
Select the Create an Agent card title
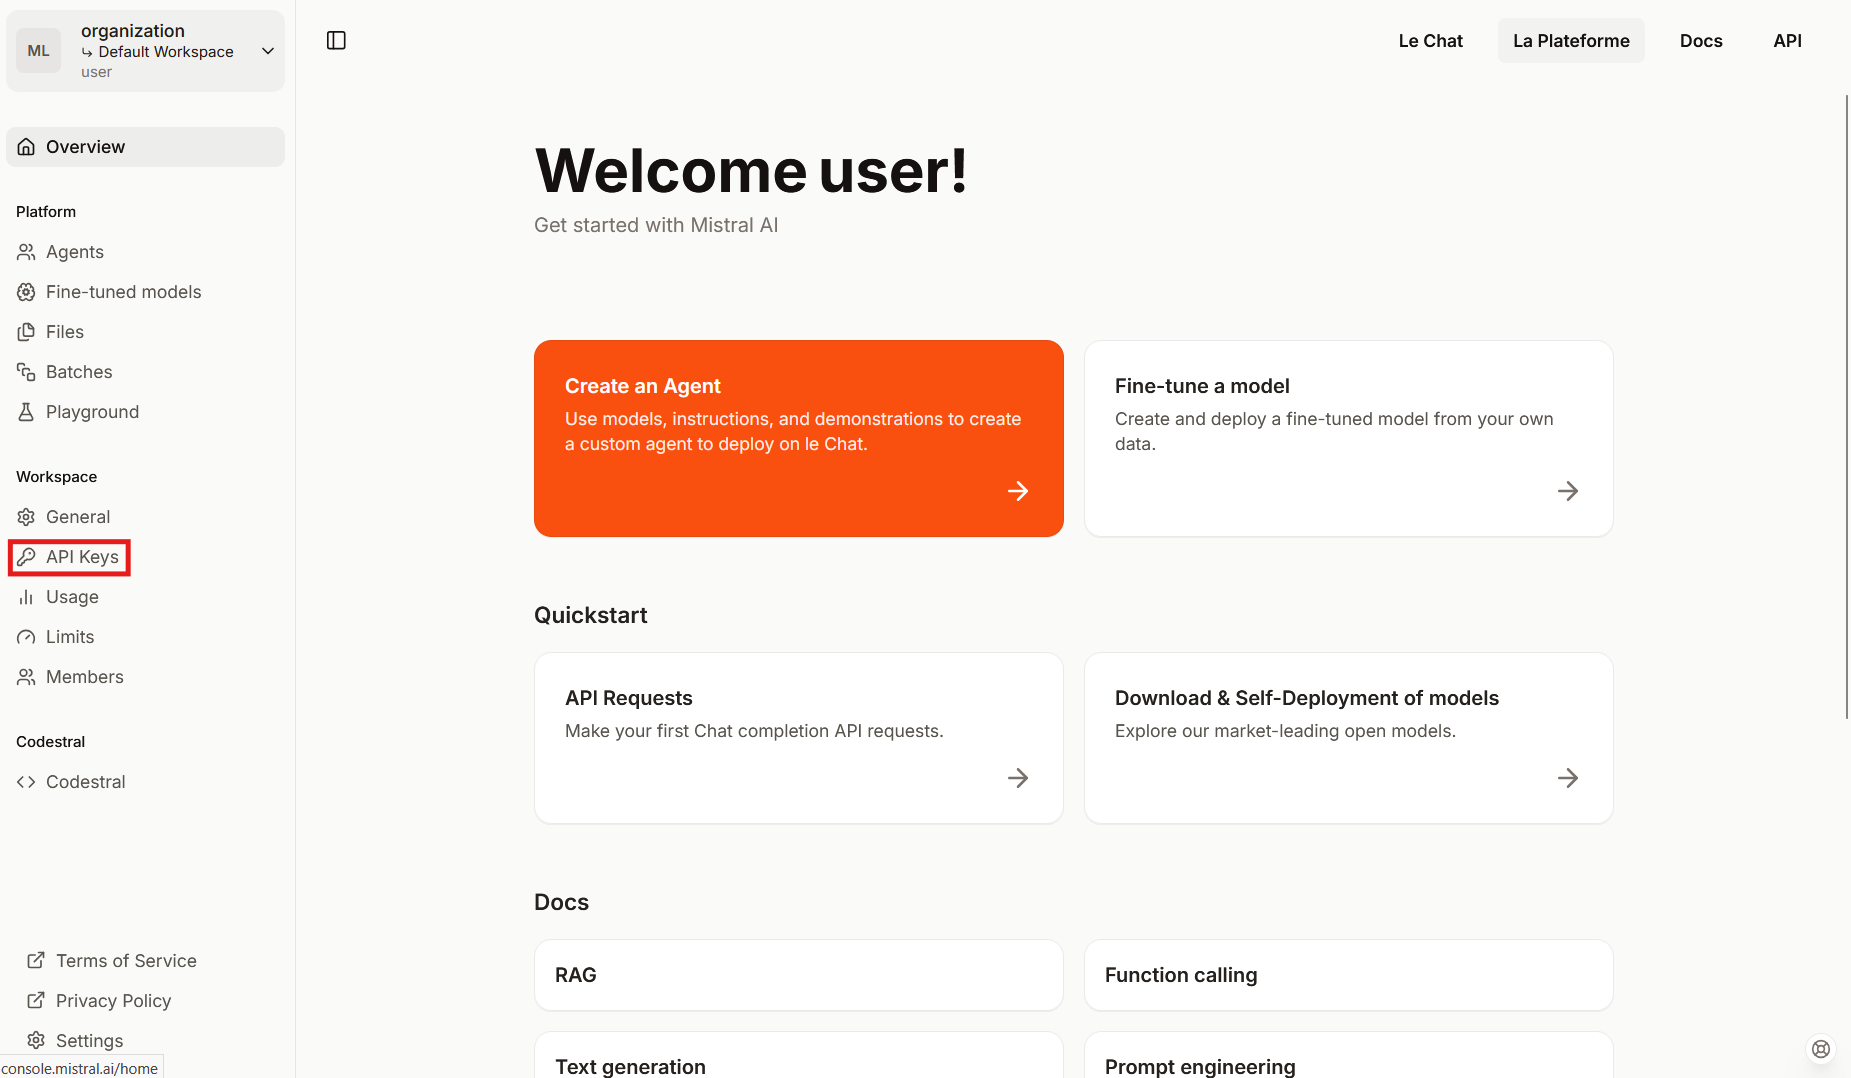642,386
